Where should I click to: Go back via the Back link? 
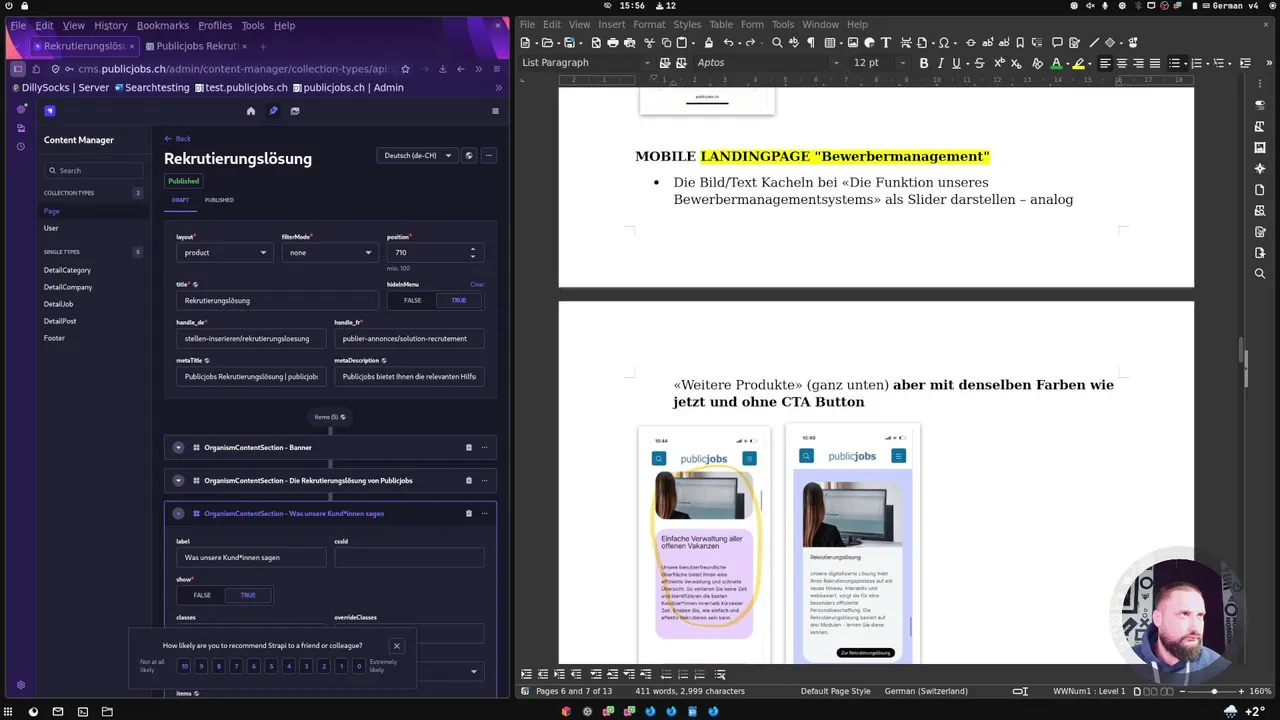(177, 138)
